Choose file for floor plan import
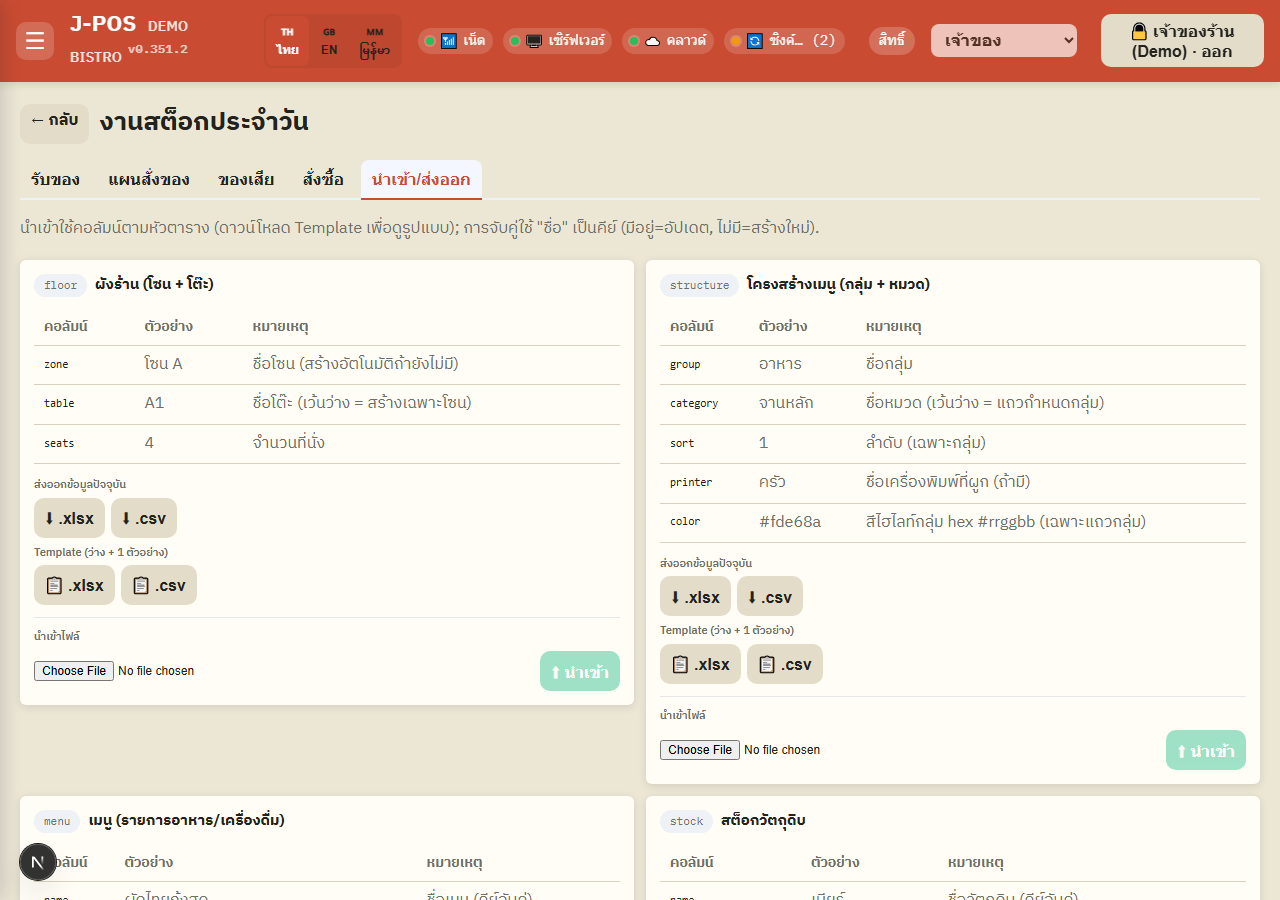The width and height of the screenshot is (1280, 900). click(x=74, y=671)
